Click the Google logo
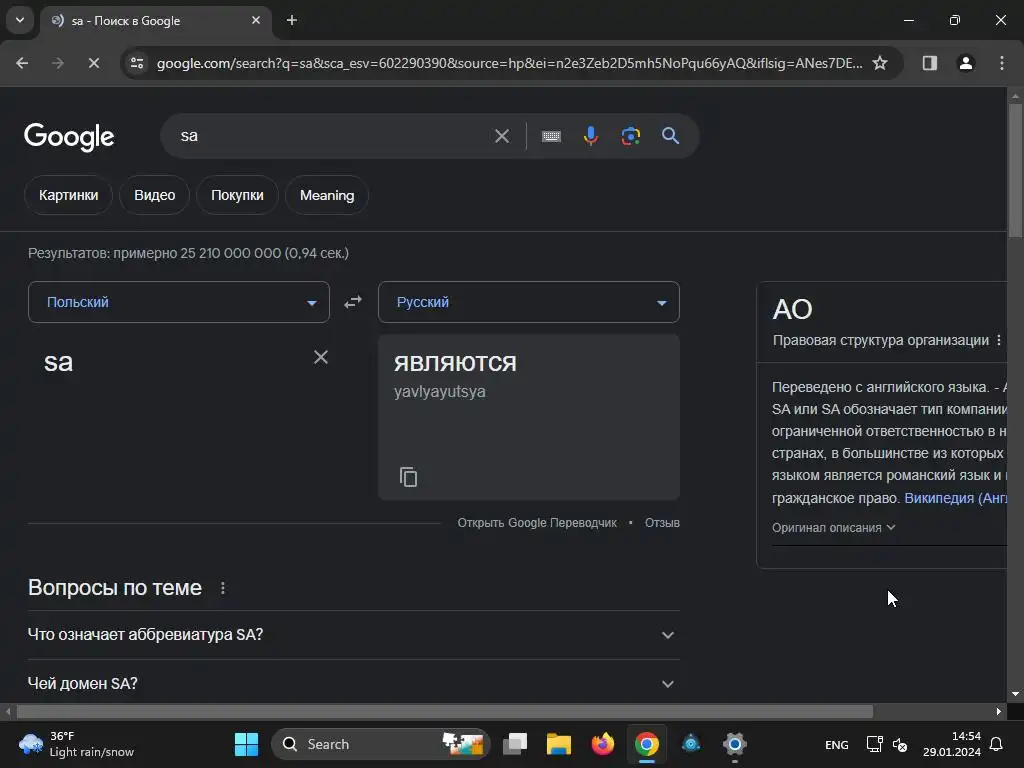Image resolution: width=1024 pixels, height=768 pixels. point(69,136)
